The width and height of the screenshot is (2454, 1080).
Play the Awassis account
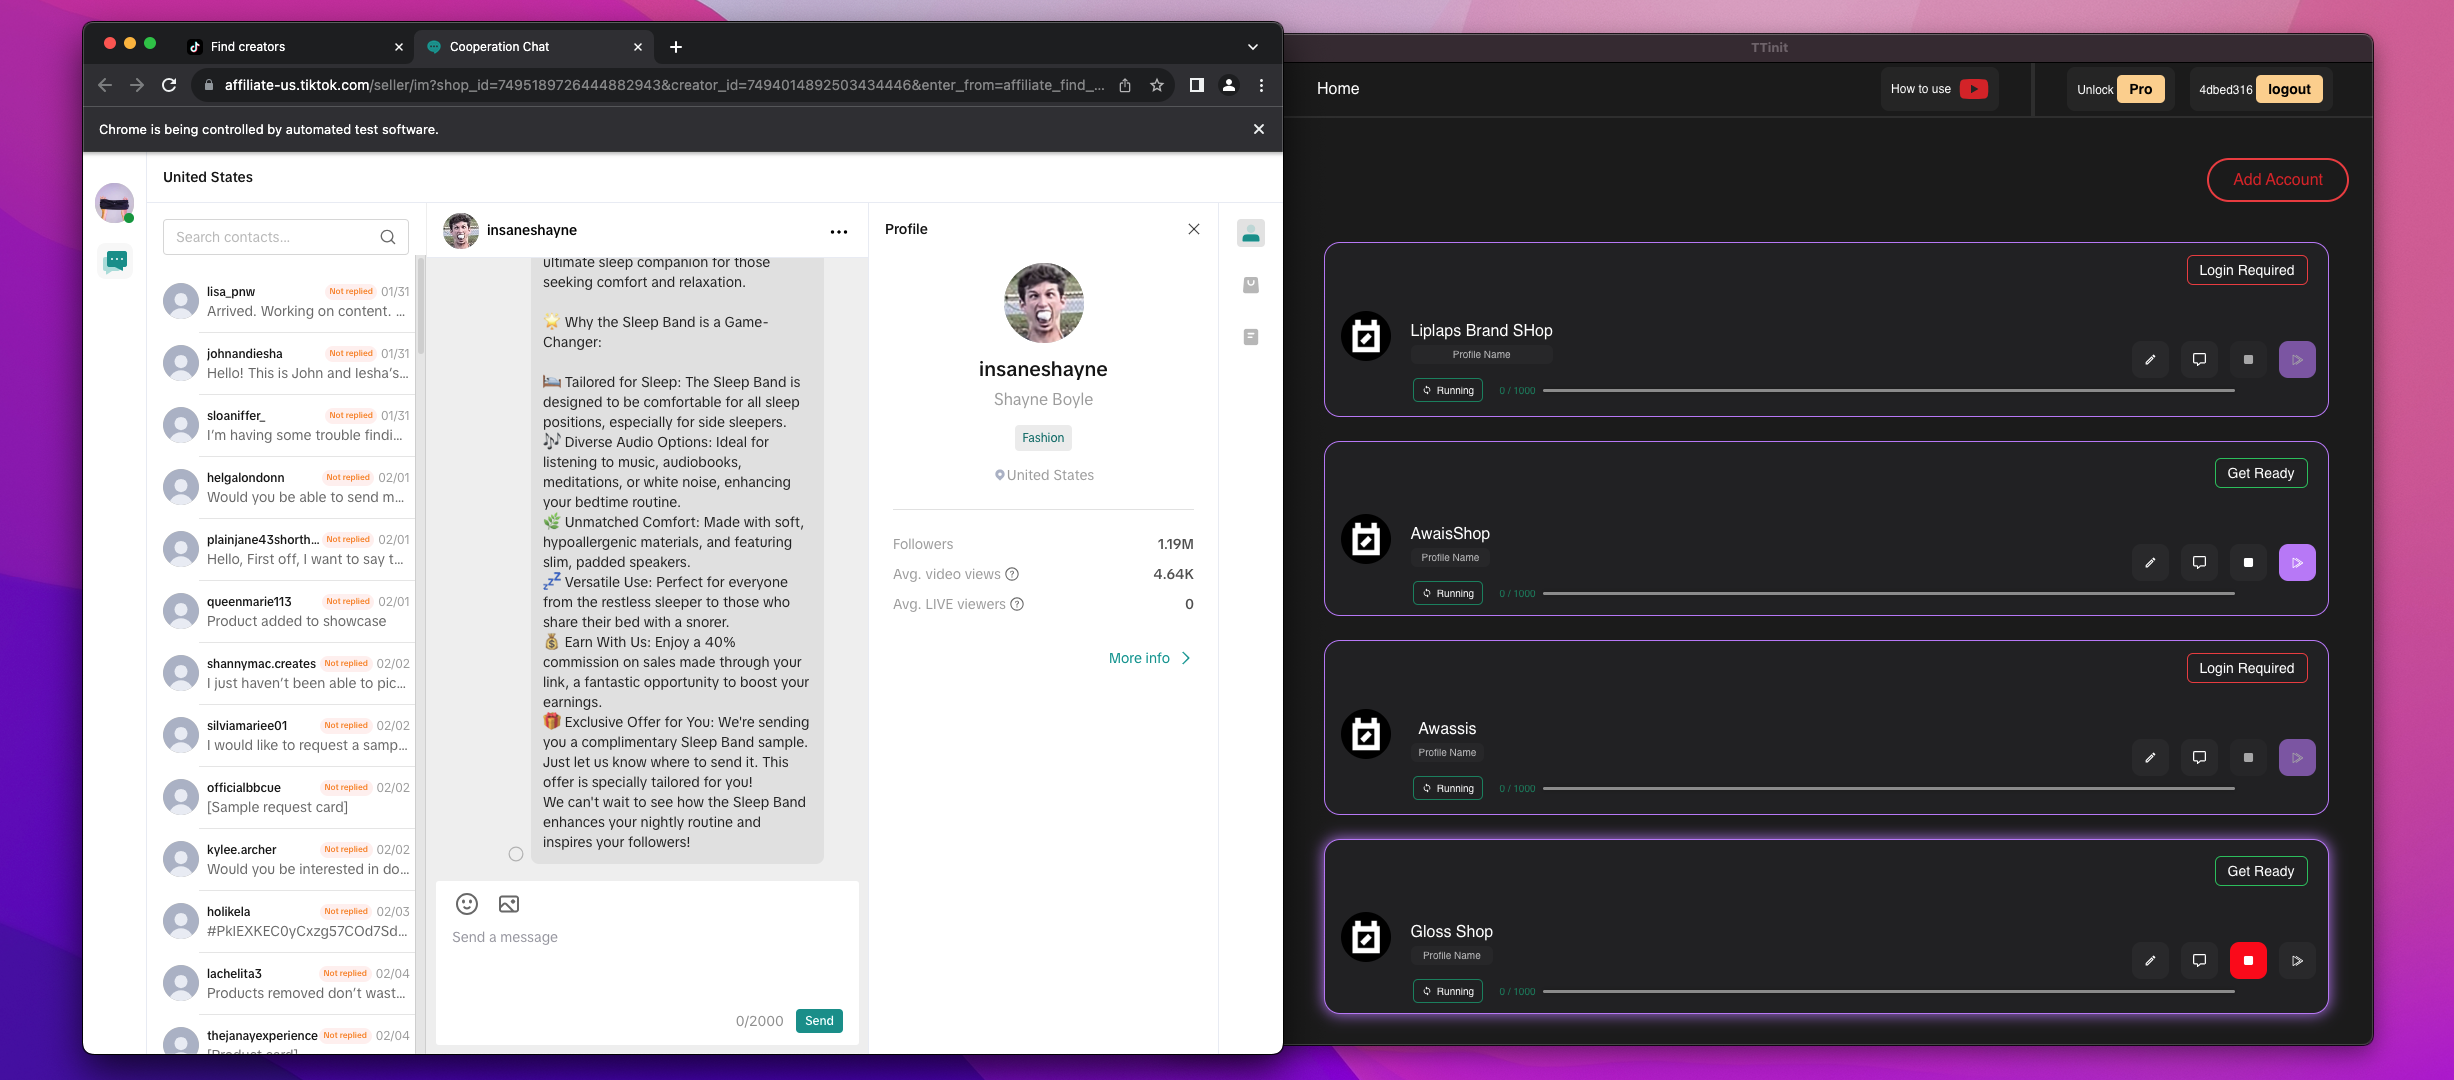2297,758
